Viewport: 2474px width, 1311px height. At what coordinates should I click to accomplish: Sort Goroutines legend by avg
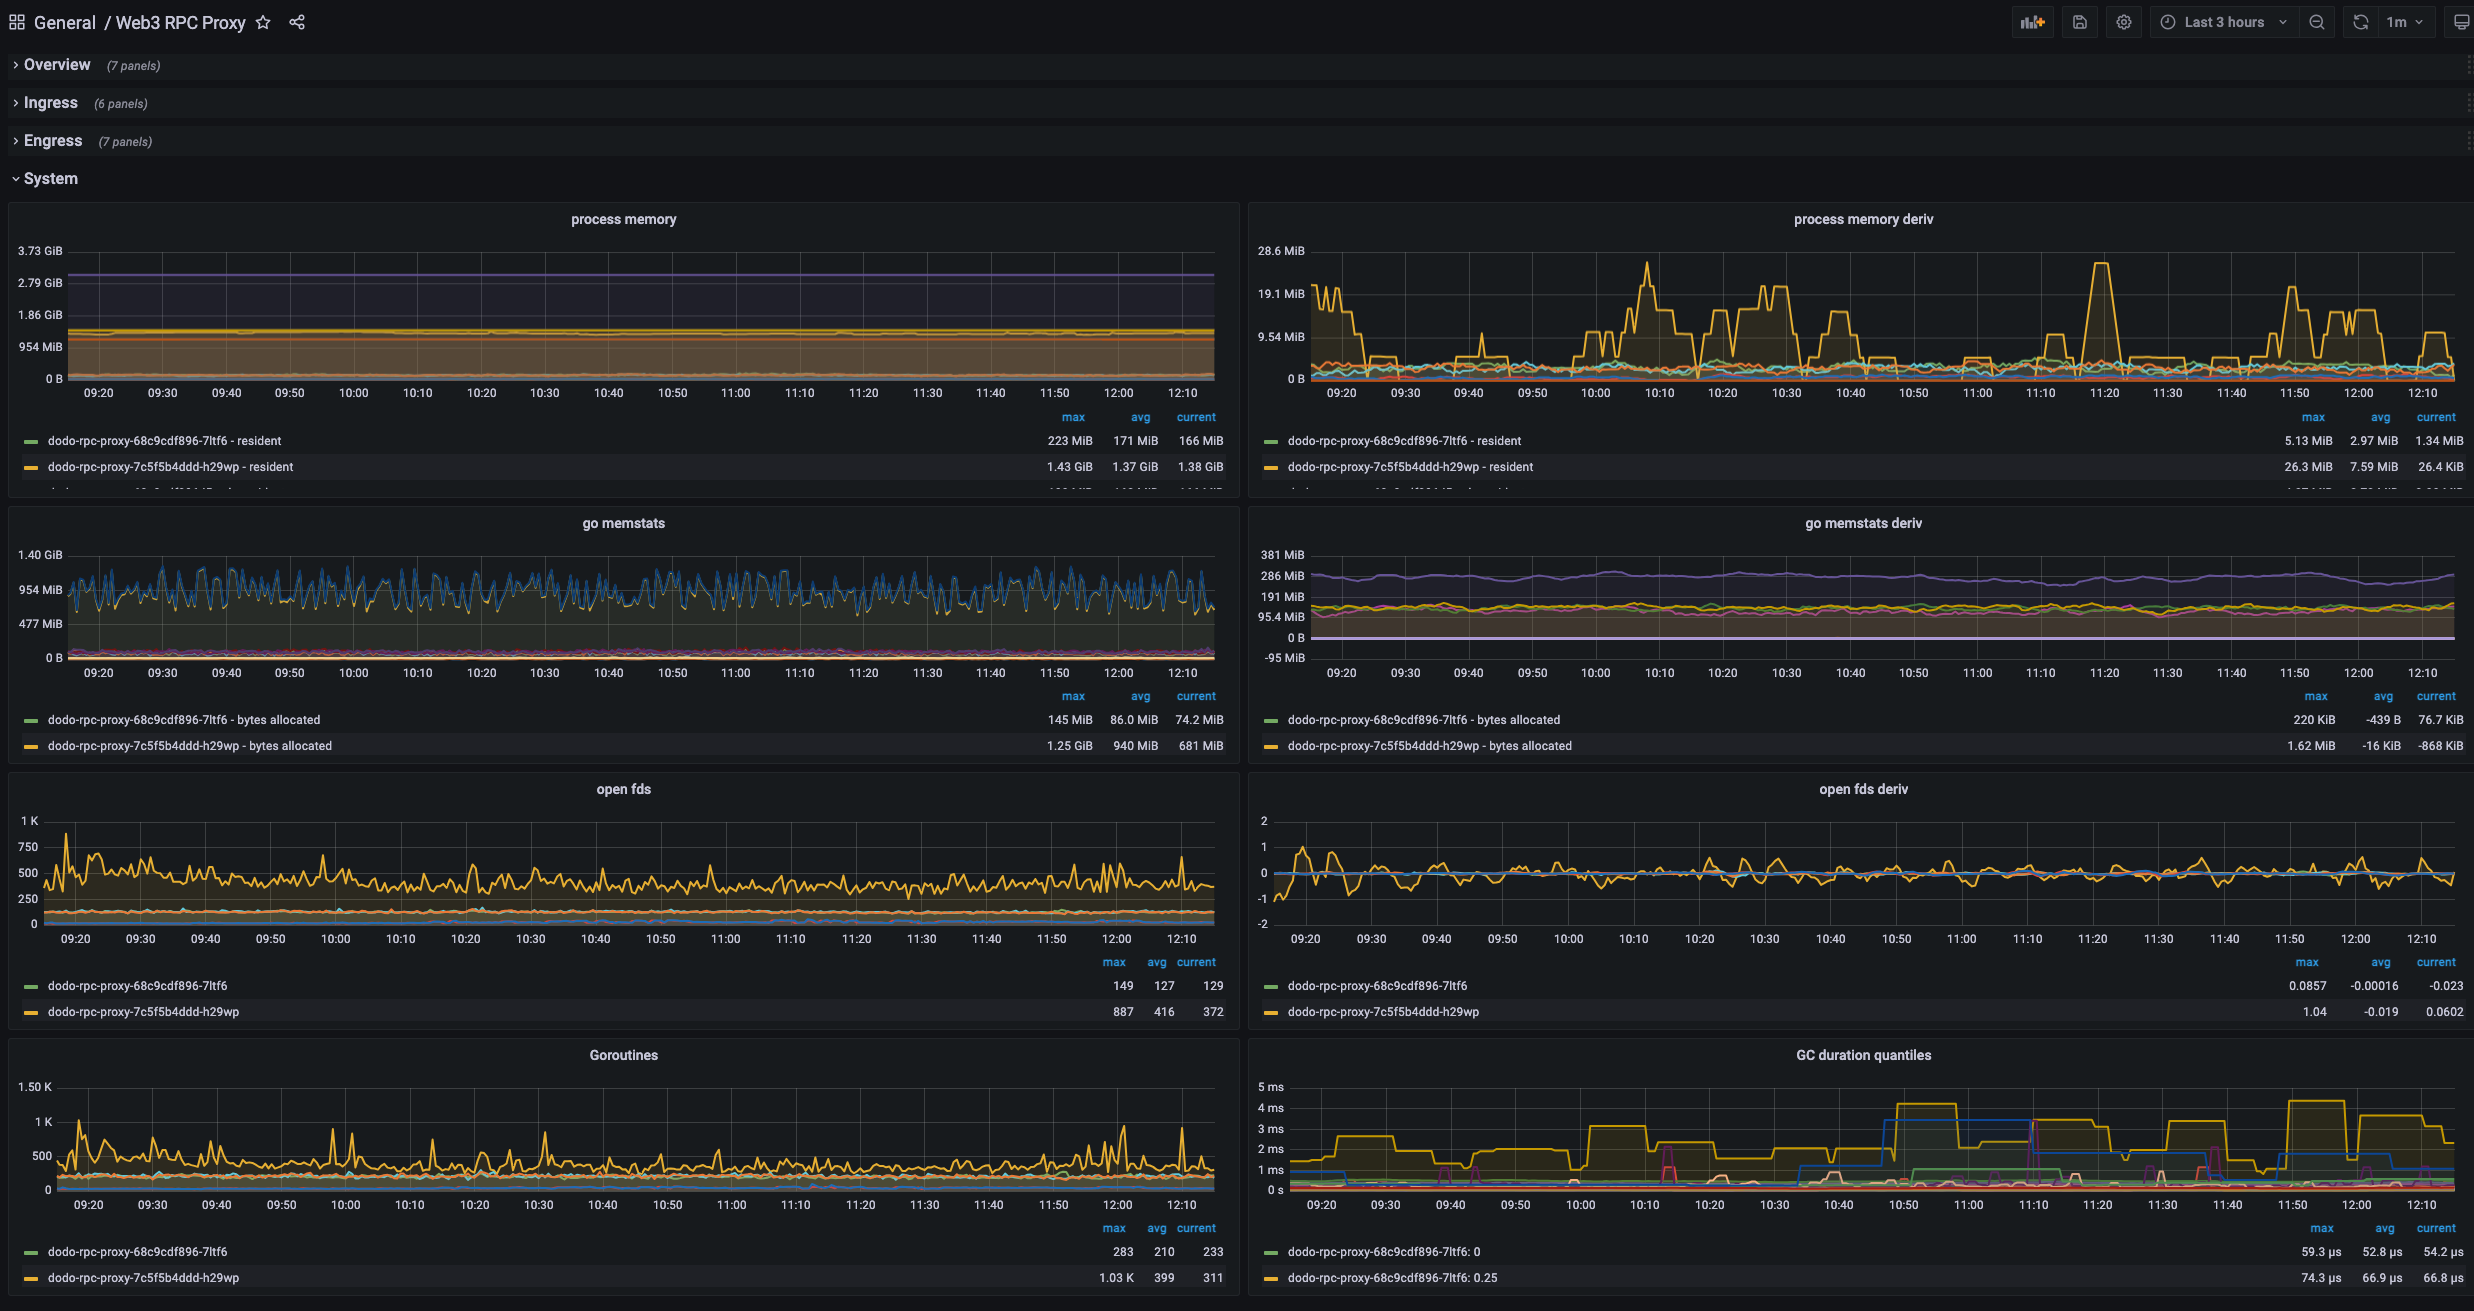point(1157,1228)
